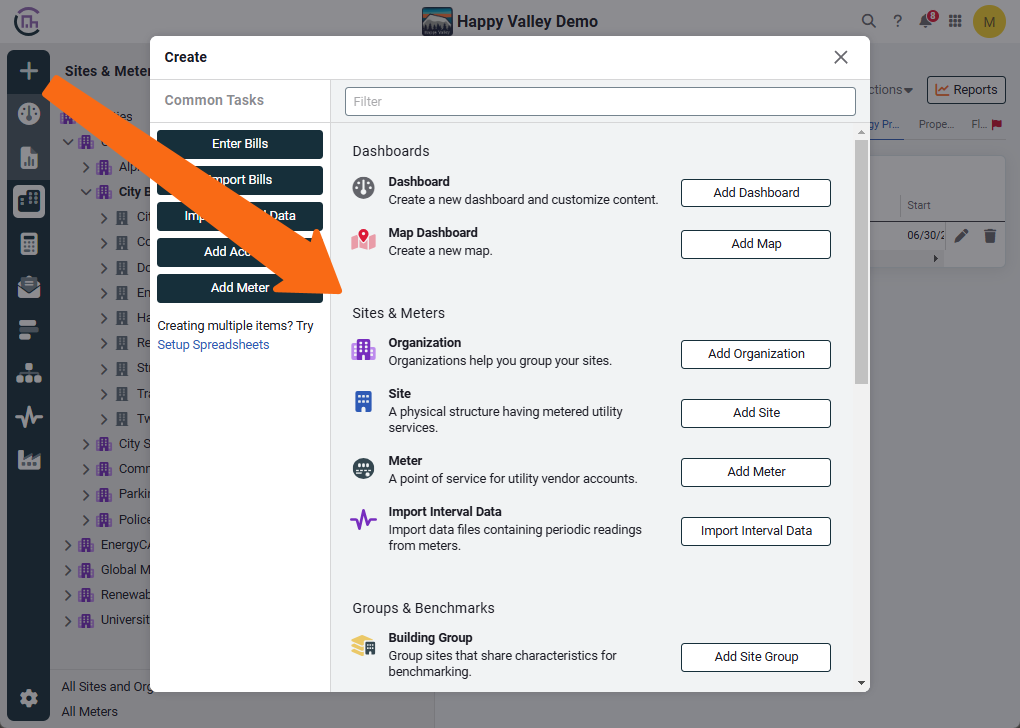The image size is (1020, 728).
Task: Click the scroll up arrow in Create dialog
Action: [x=861, y=132]
